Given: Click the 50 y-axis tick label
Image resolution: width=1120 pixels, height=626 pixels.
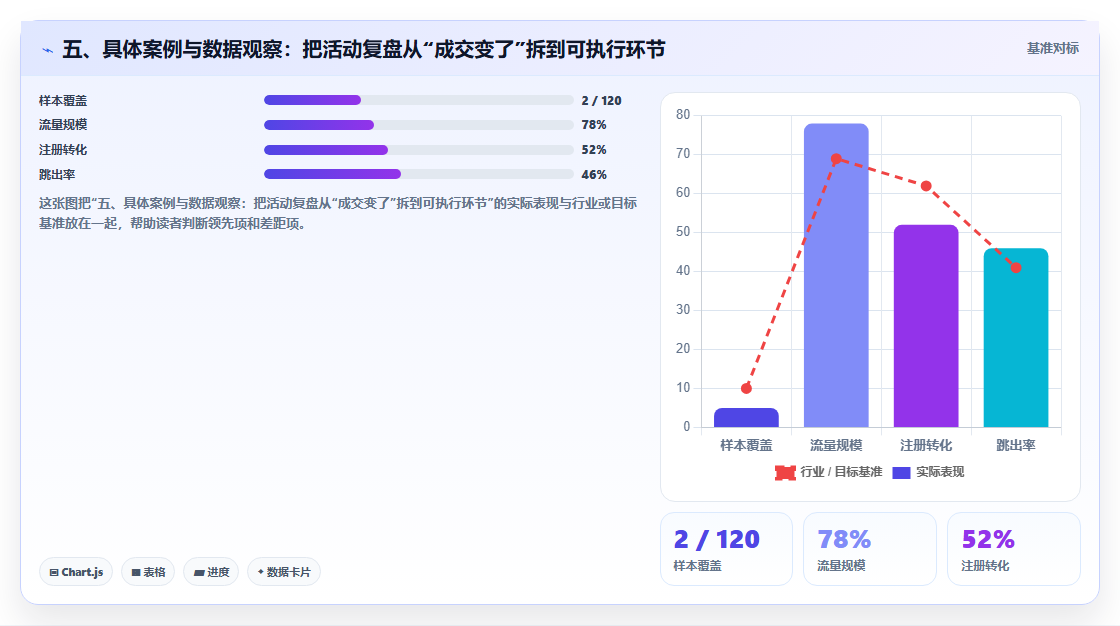Looking at the screenshot, I should click(x=683, y=232).
